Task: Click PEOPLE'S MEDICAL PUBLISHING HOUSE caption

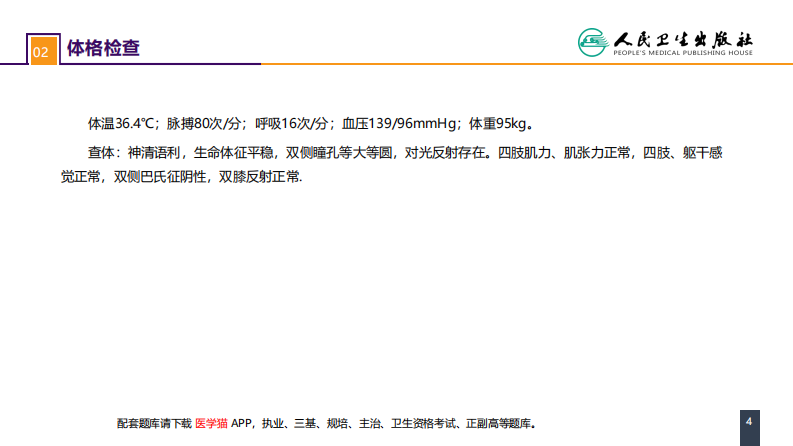Action: pos(683,53)
